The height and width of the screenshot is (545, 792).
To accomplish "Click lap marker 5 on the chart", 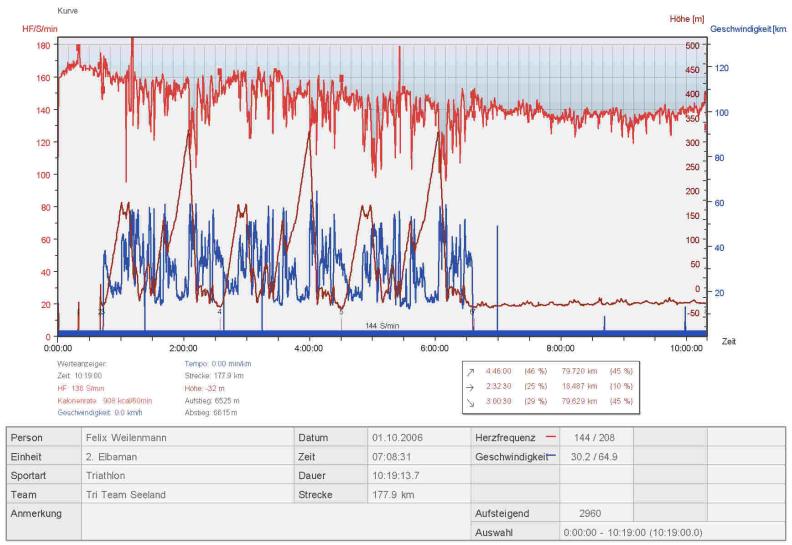I will click(x=342, y=312).
